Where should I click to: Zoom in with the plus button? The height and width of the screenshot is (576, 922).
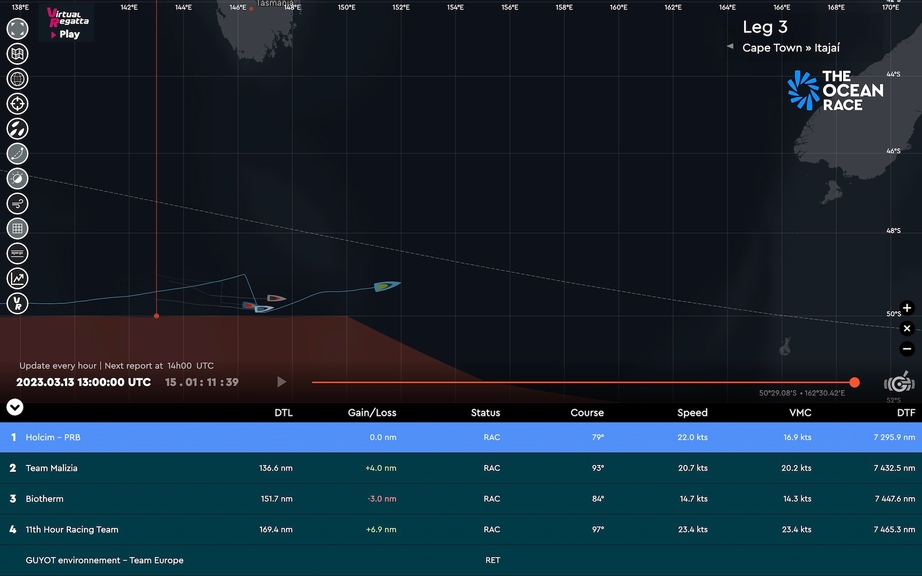click(907, 308)
